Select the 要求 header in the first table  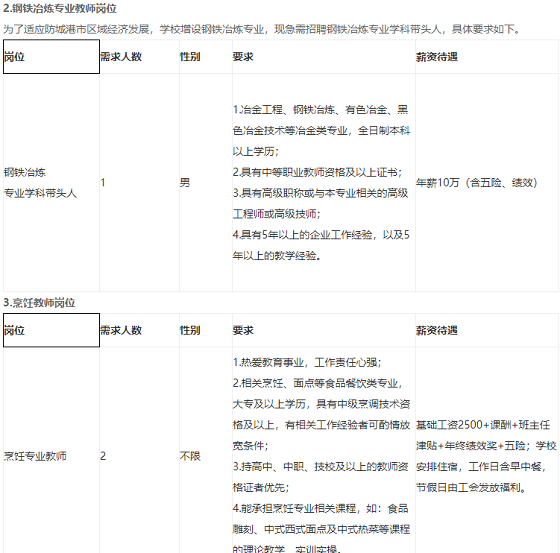[324, 57]
